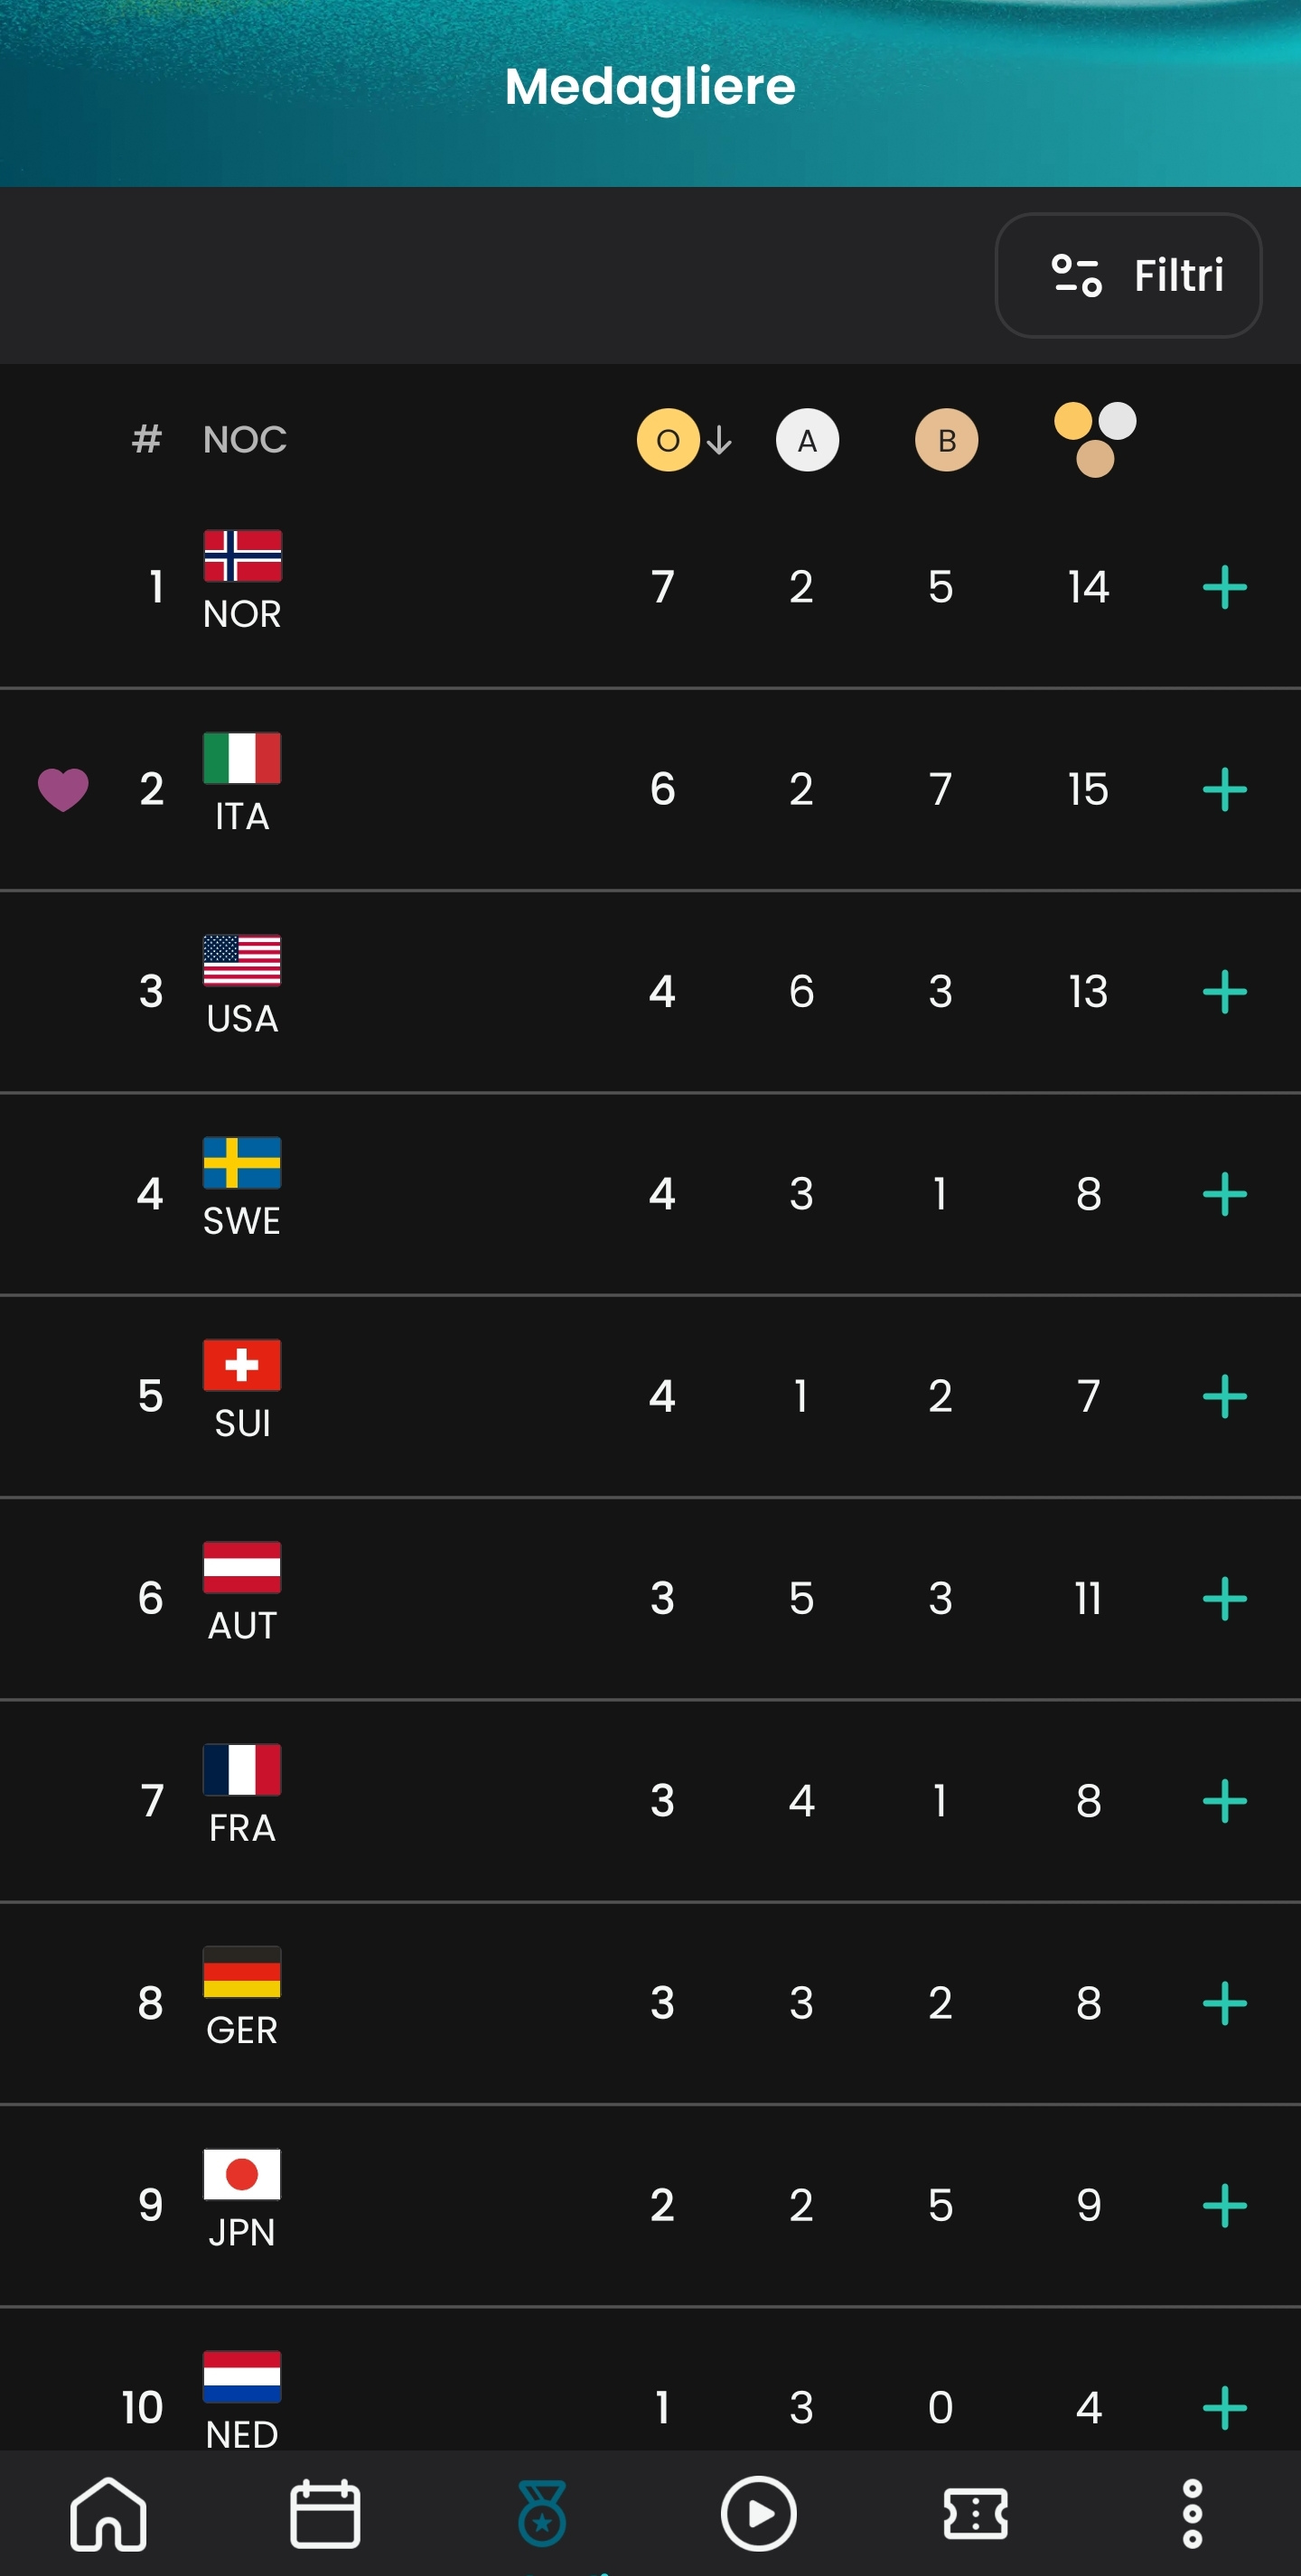This screenshot has height=2576, width=1301.
Task: Open the tickets icon
Action: pyautogui.click(x=975, y=2513)
